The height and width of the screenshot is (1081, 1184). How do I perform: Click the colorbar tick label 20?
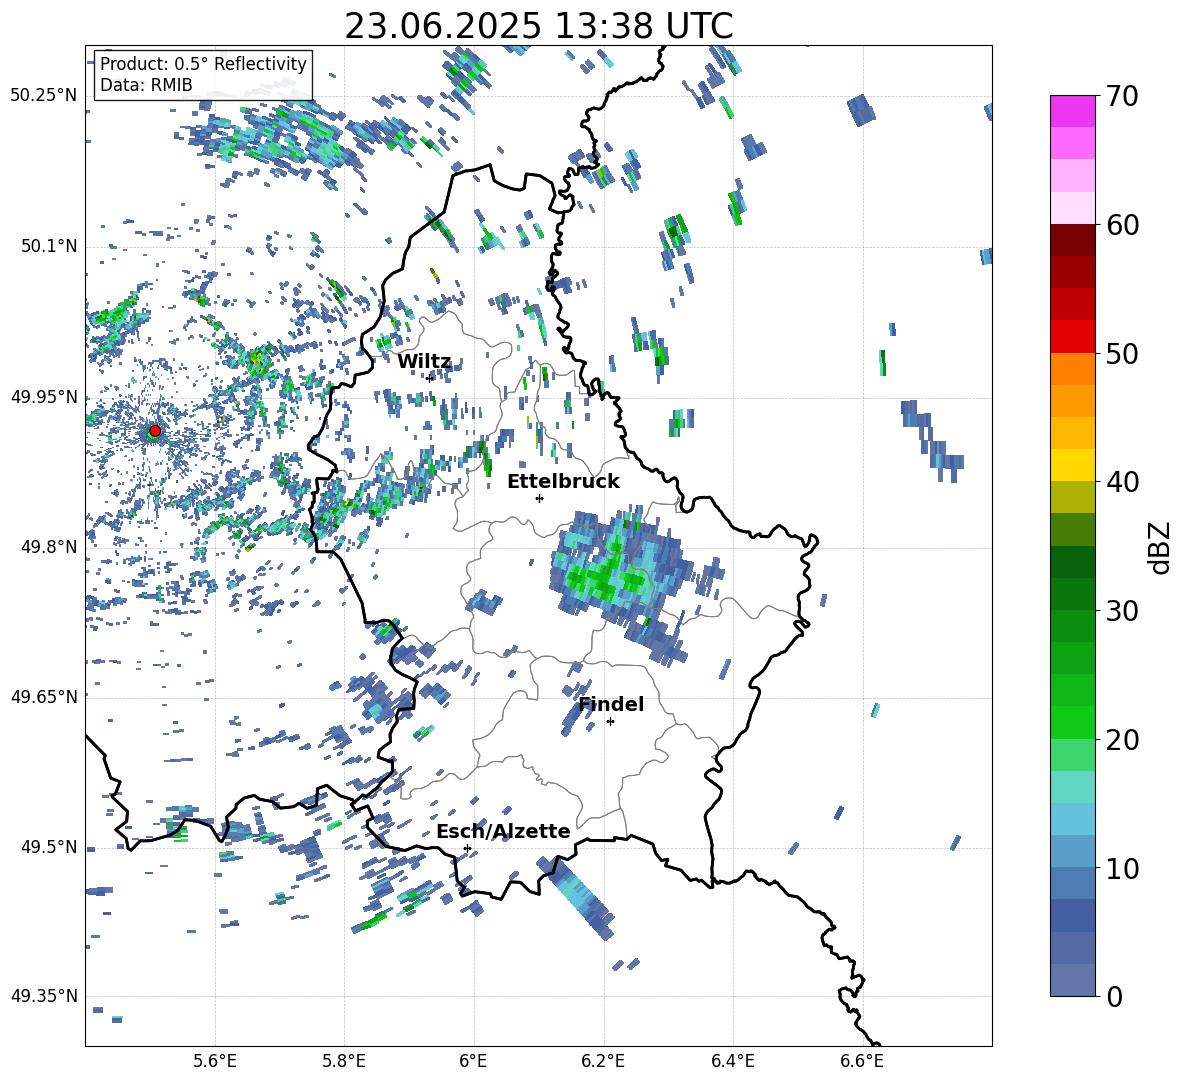1122,740
